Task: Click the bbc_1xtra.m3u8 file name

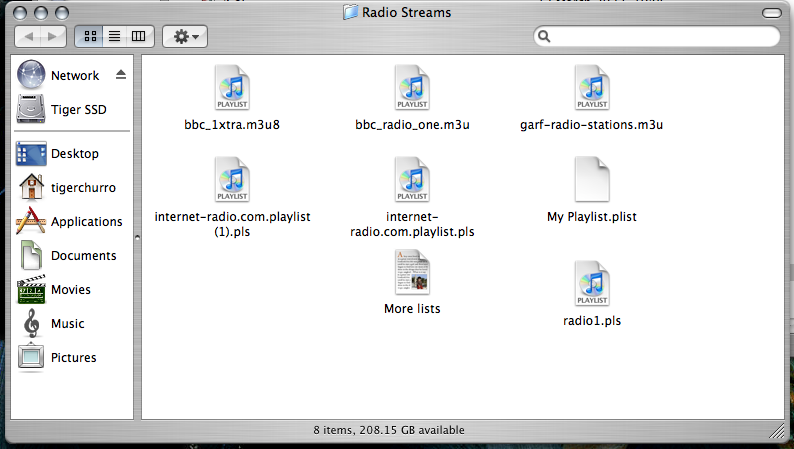Action: [x=232, y=125]
